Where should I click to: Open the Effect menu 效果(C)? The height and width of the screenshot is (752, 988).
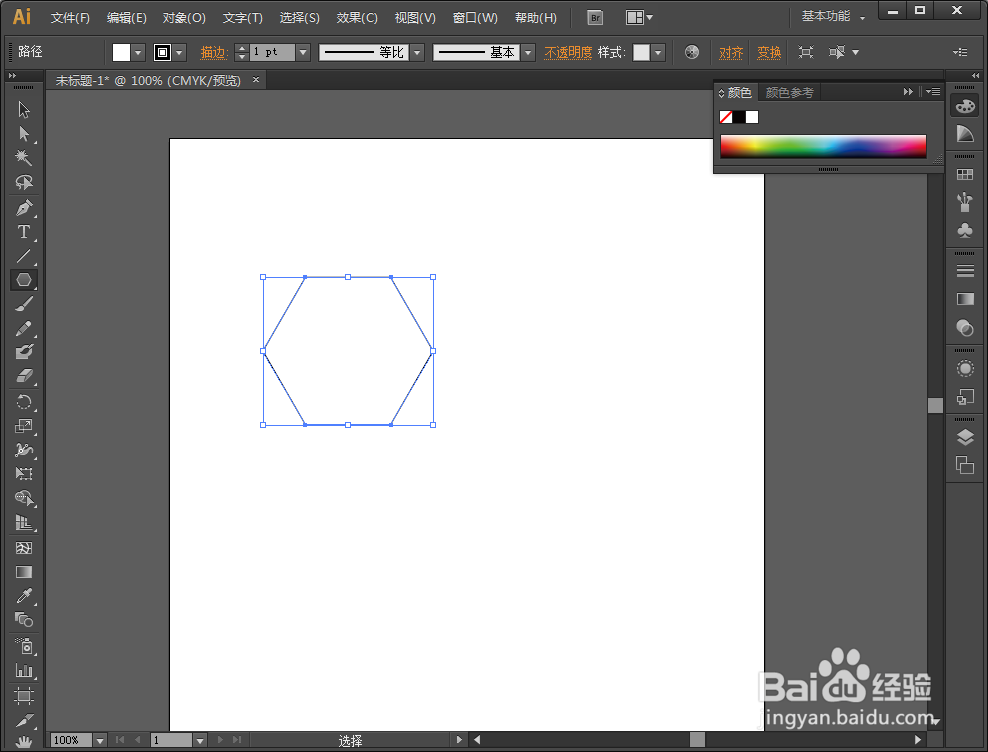357,18
